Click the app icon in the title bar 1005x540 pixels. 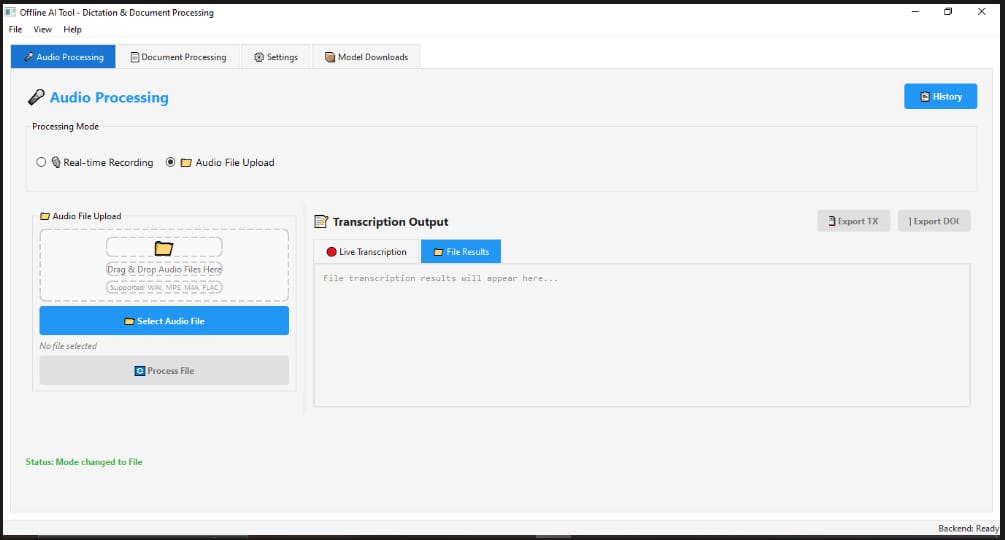10,12
